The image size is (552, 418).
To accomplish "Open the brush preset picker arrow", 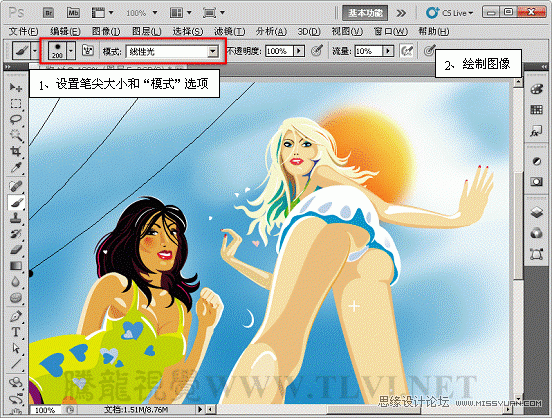I will (71, 51).
